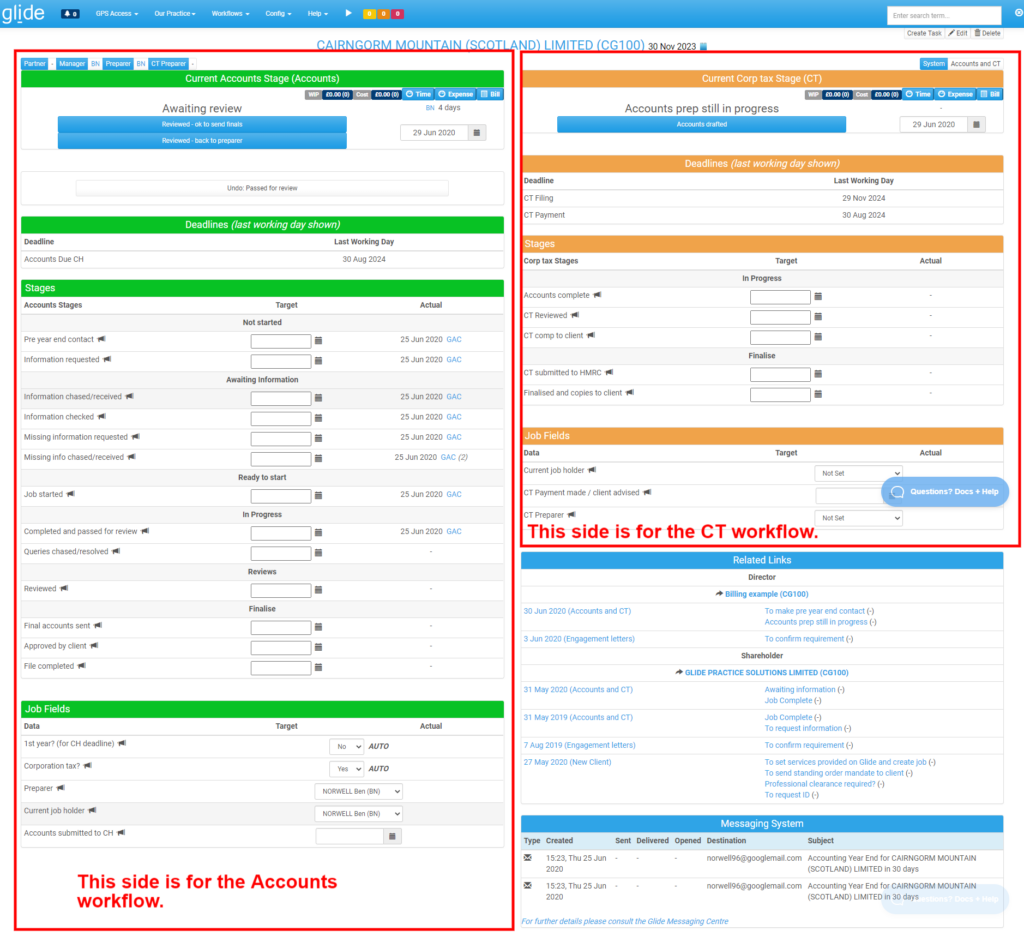Click the play icon in the top bar
The height and width of the screenshot is (936, 1024).
348,13
